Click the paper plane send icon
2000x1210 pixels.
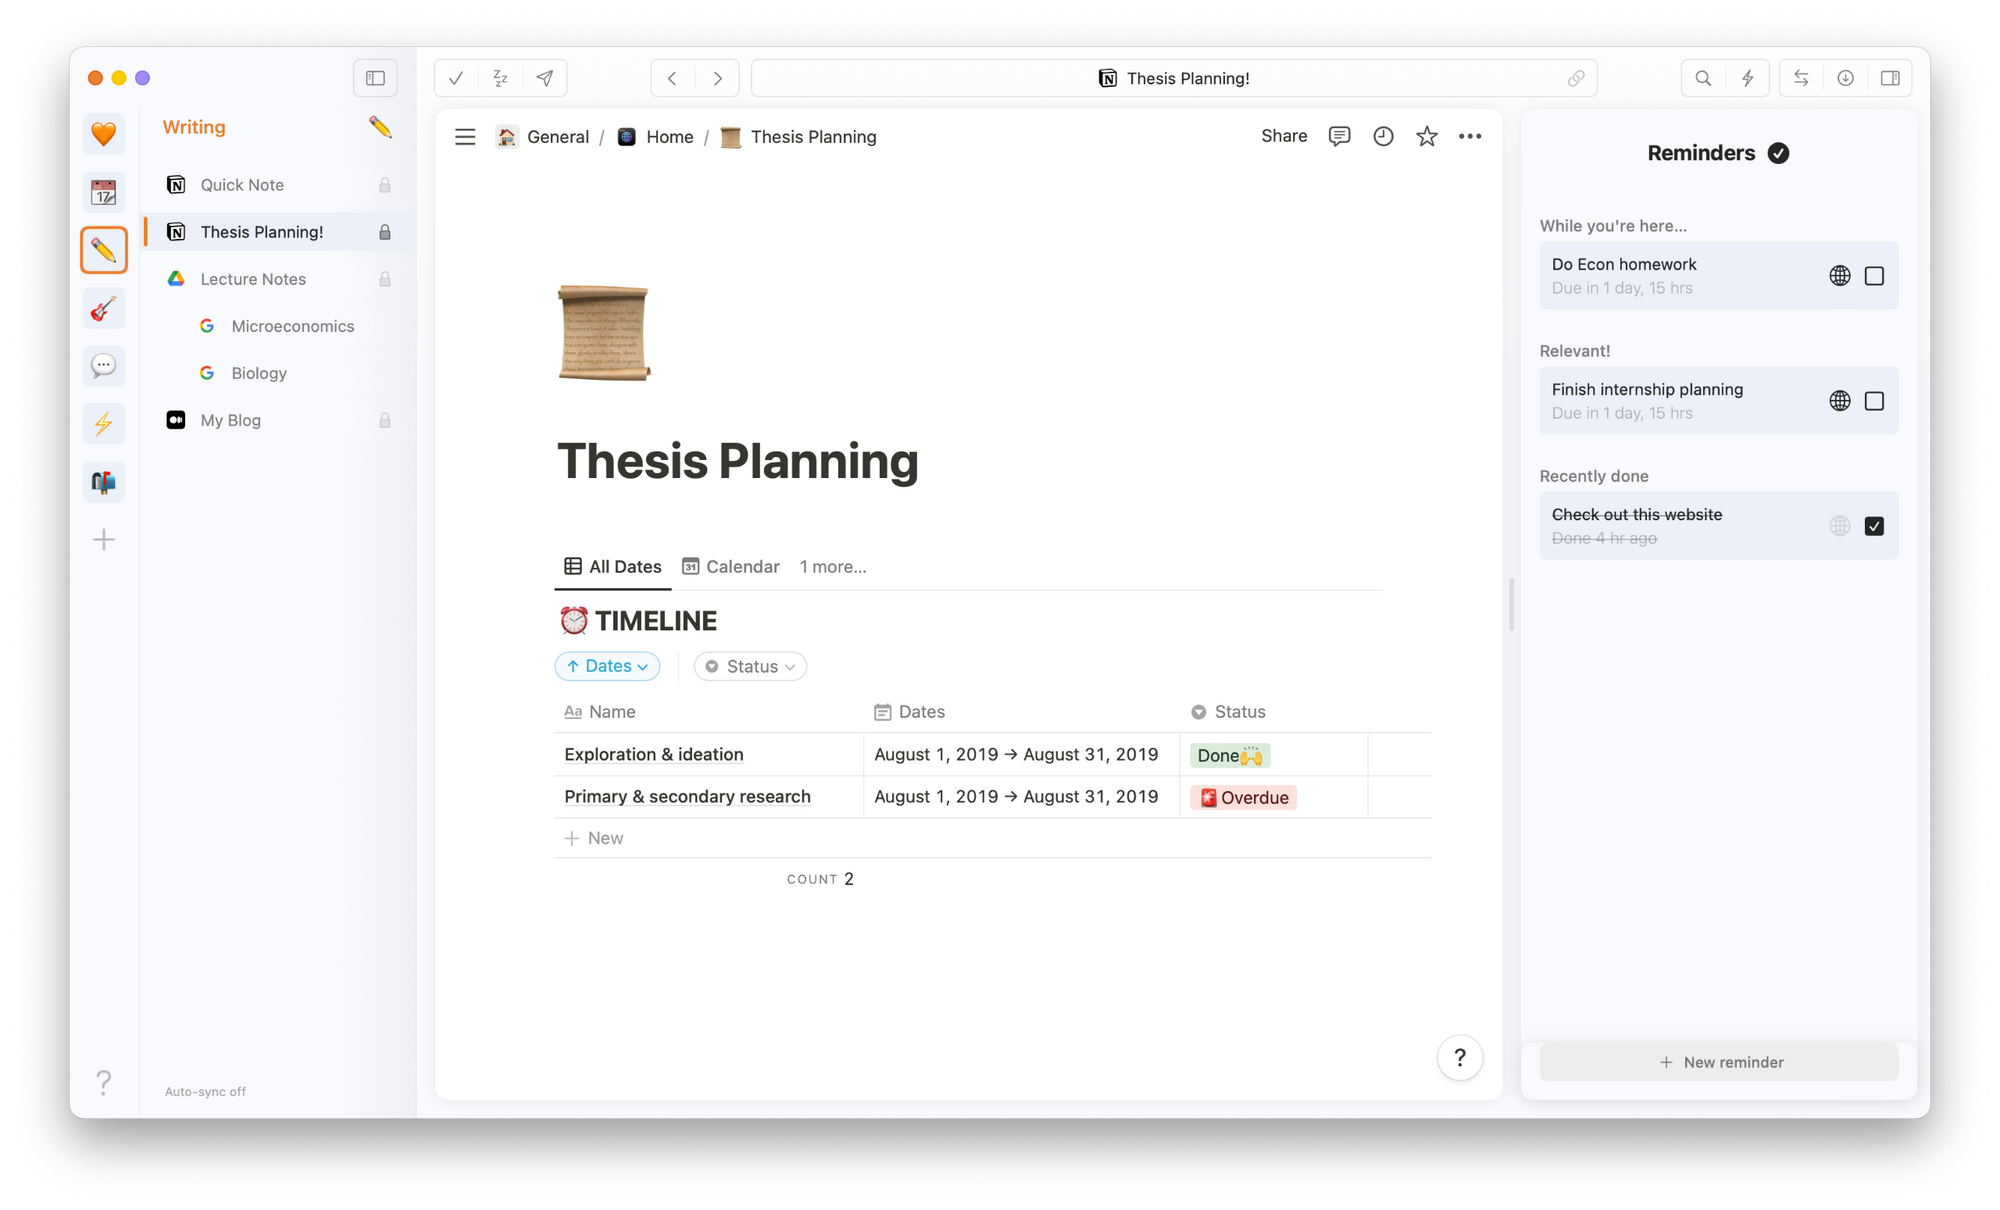[x=545, y=78]
